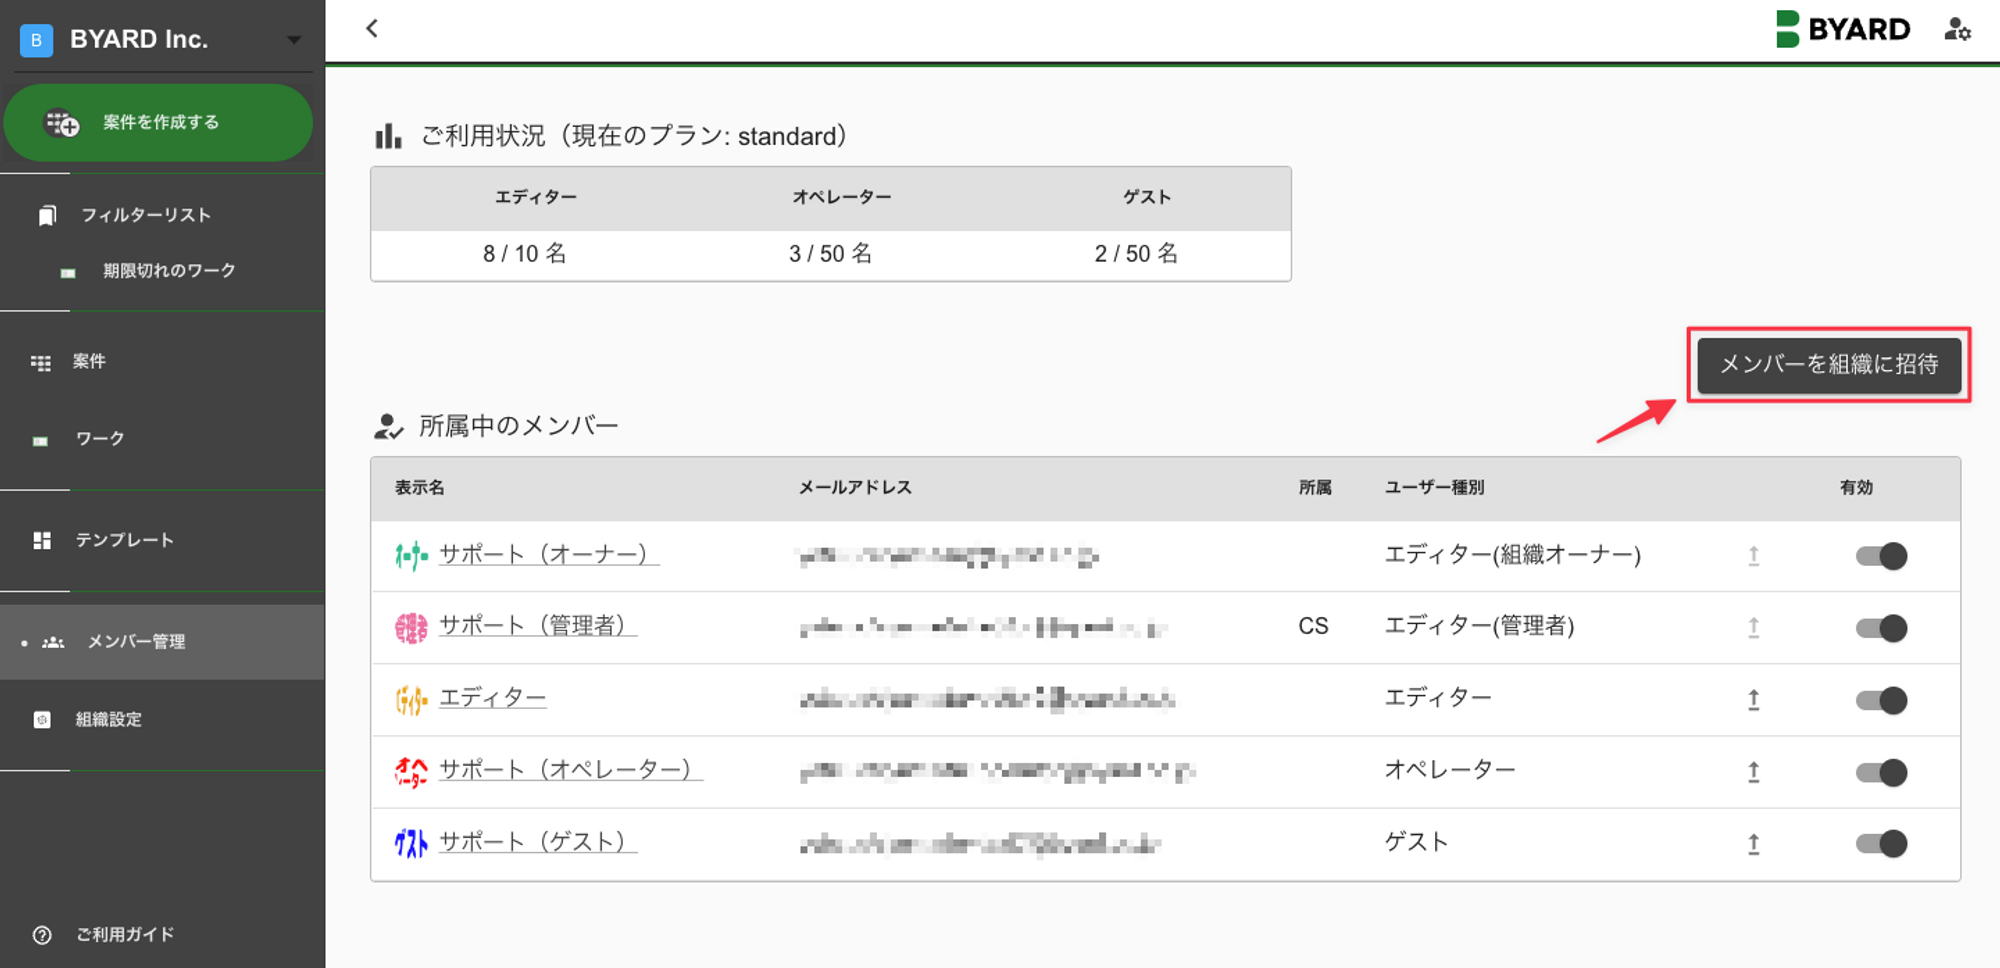The height and width of the screenshot is (968, 2000).
Task: Open フィルターリスト in the sidebar
Action: [146, 215]
